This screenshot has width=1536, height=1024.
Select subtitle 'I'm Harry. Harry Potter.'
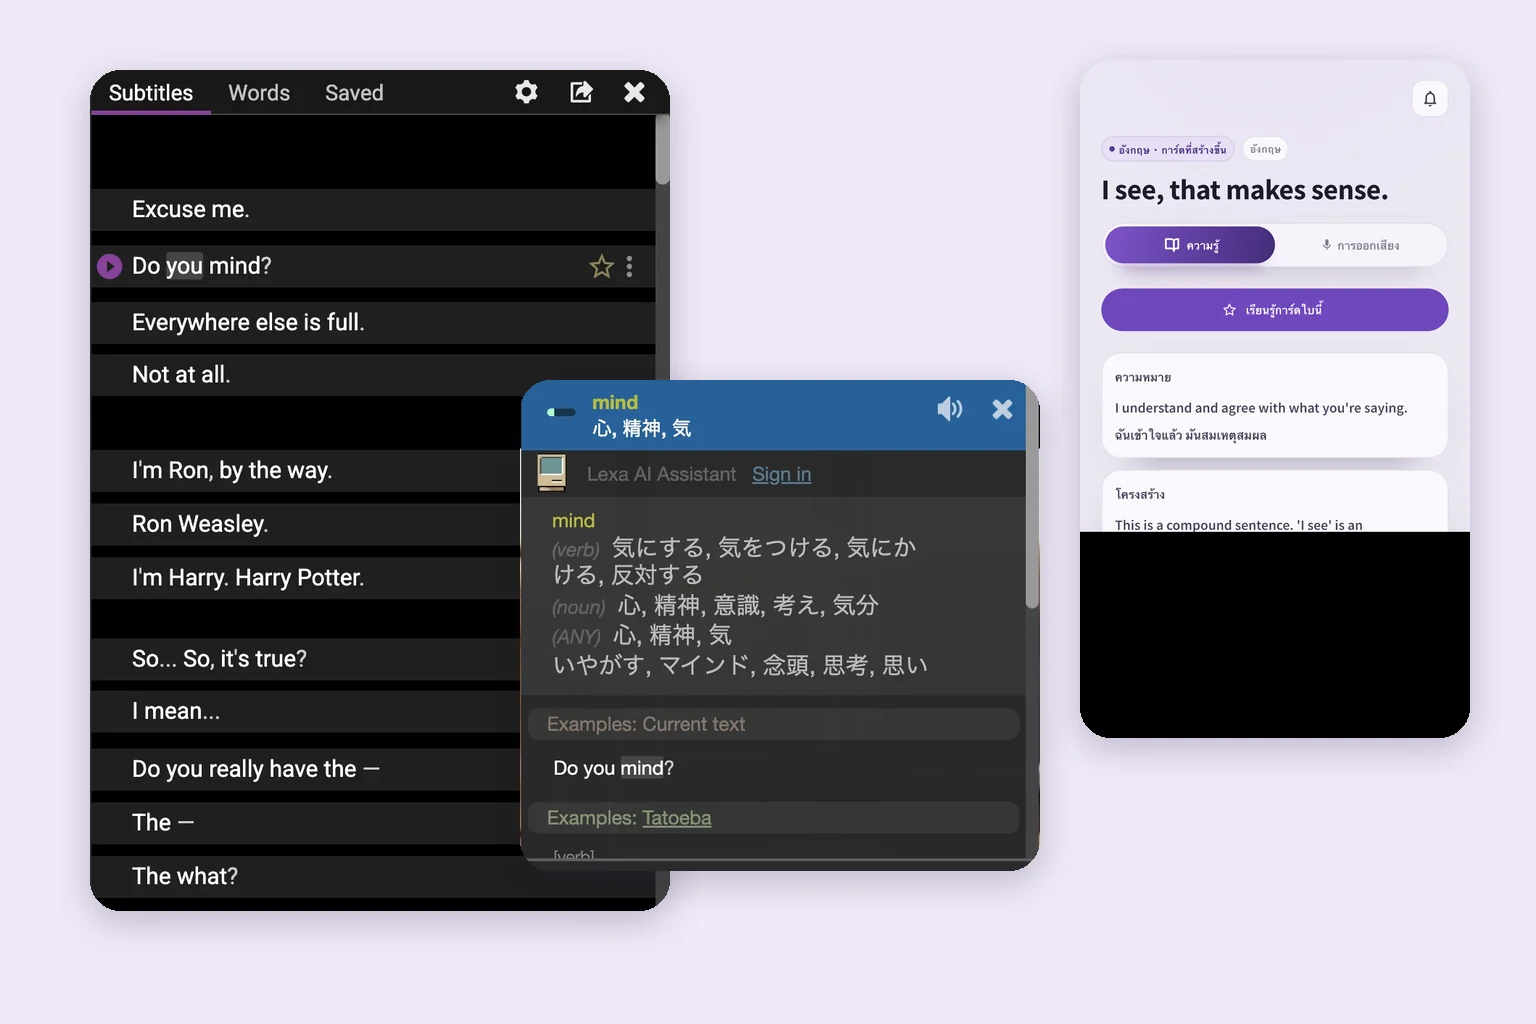[x=306, y=578]
